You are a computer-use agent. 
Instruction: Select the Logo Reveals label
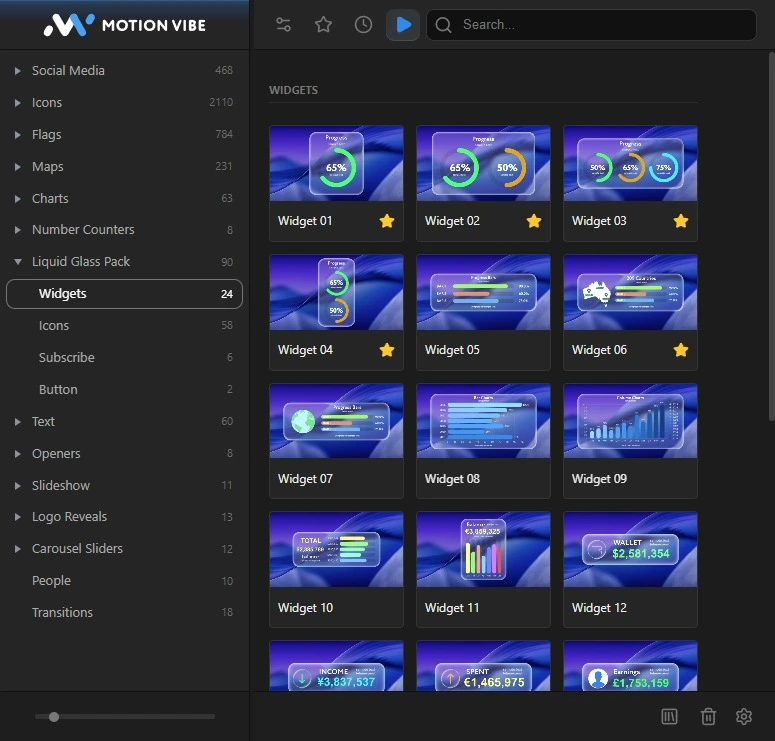pyautogui.click(x=69, y=517)
